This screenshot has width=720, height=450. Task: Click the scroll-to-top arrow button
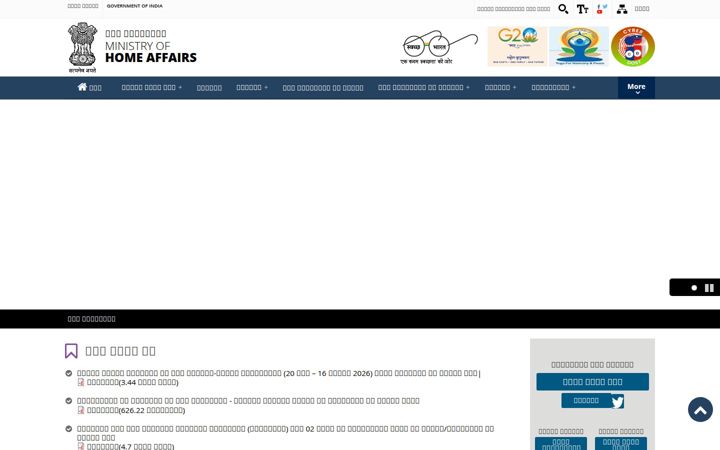coord(700,410)
